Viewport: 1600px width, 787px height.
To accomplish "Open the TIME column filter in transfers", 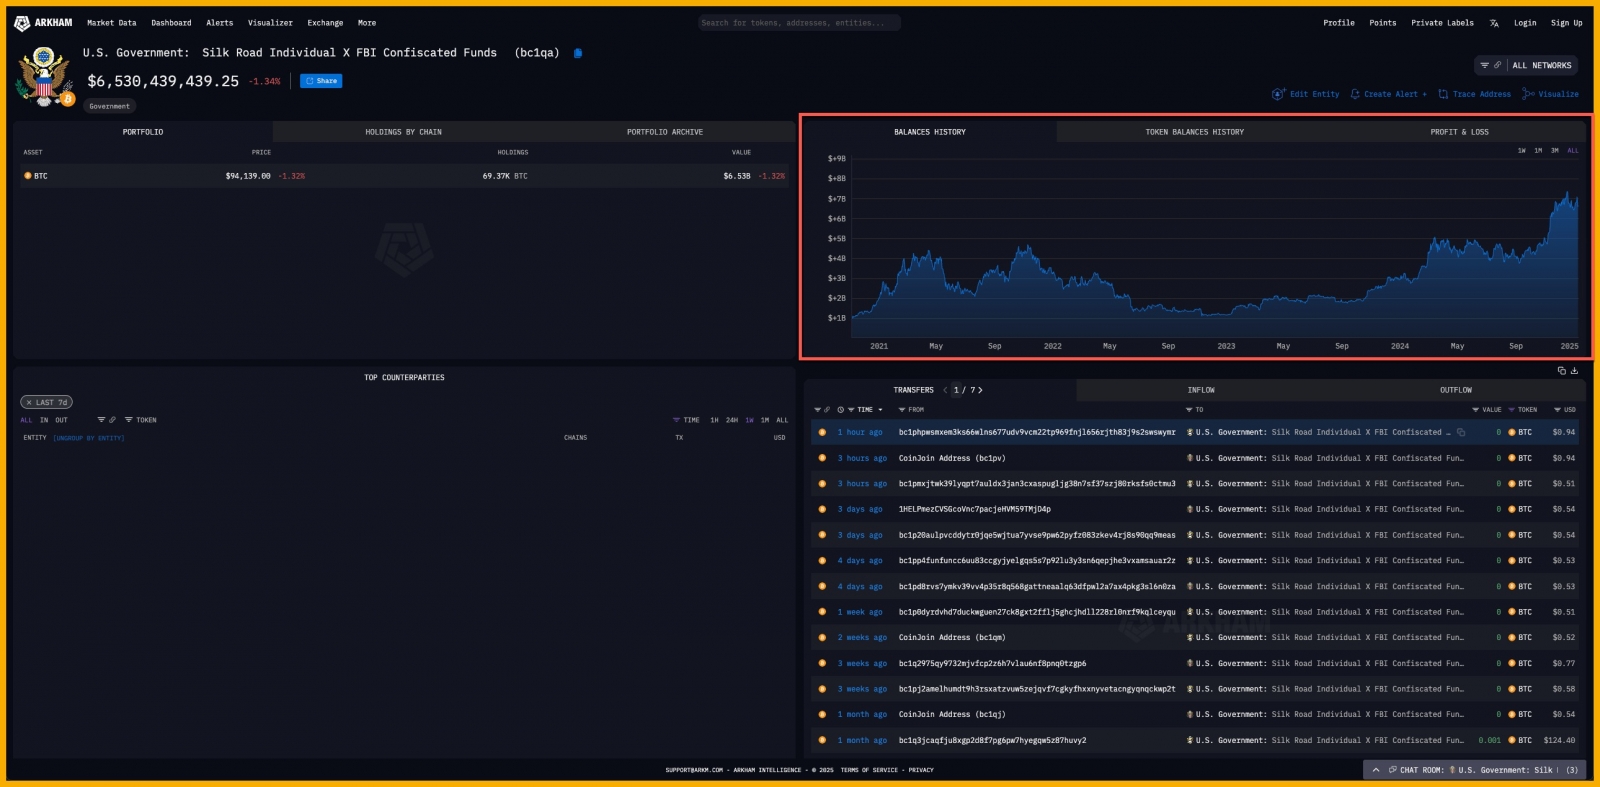I will [865, 410].
